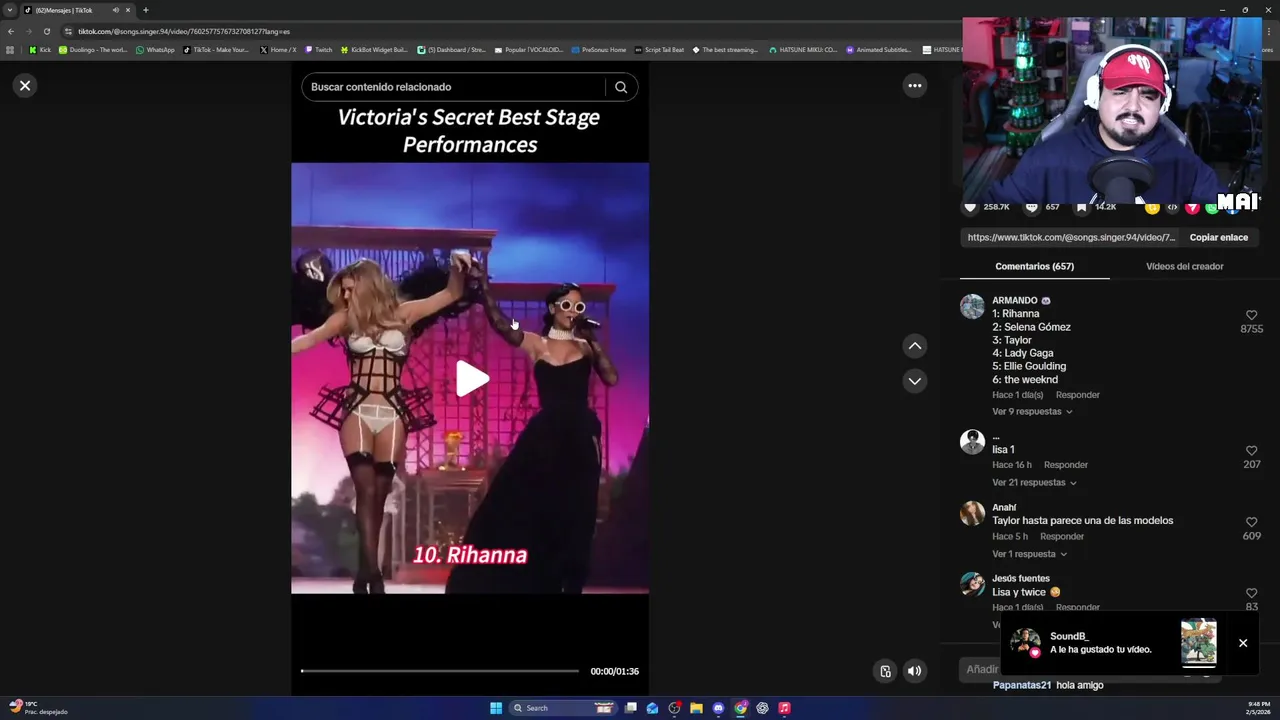Click 'Responder' under ARMANDO's comment
1280x720 pixels.
pos(1077,395)
